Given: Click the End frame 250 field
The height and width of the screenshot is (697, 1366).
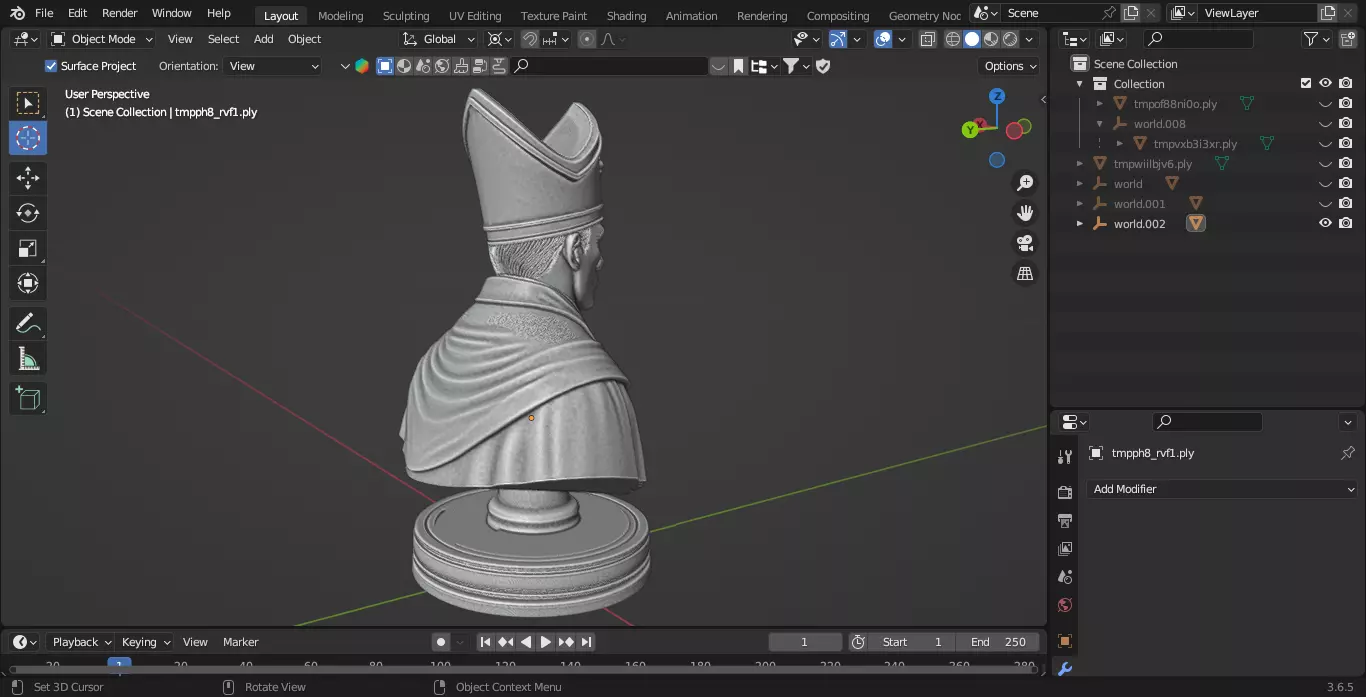Looking at the screenshot, I should 998,642.
